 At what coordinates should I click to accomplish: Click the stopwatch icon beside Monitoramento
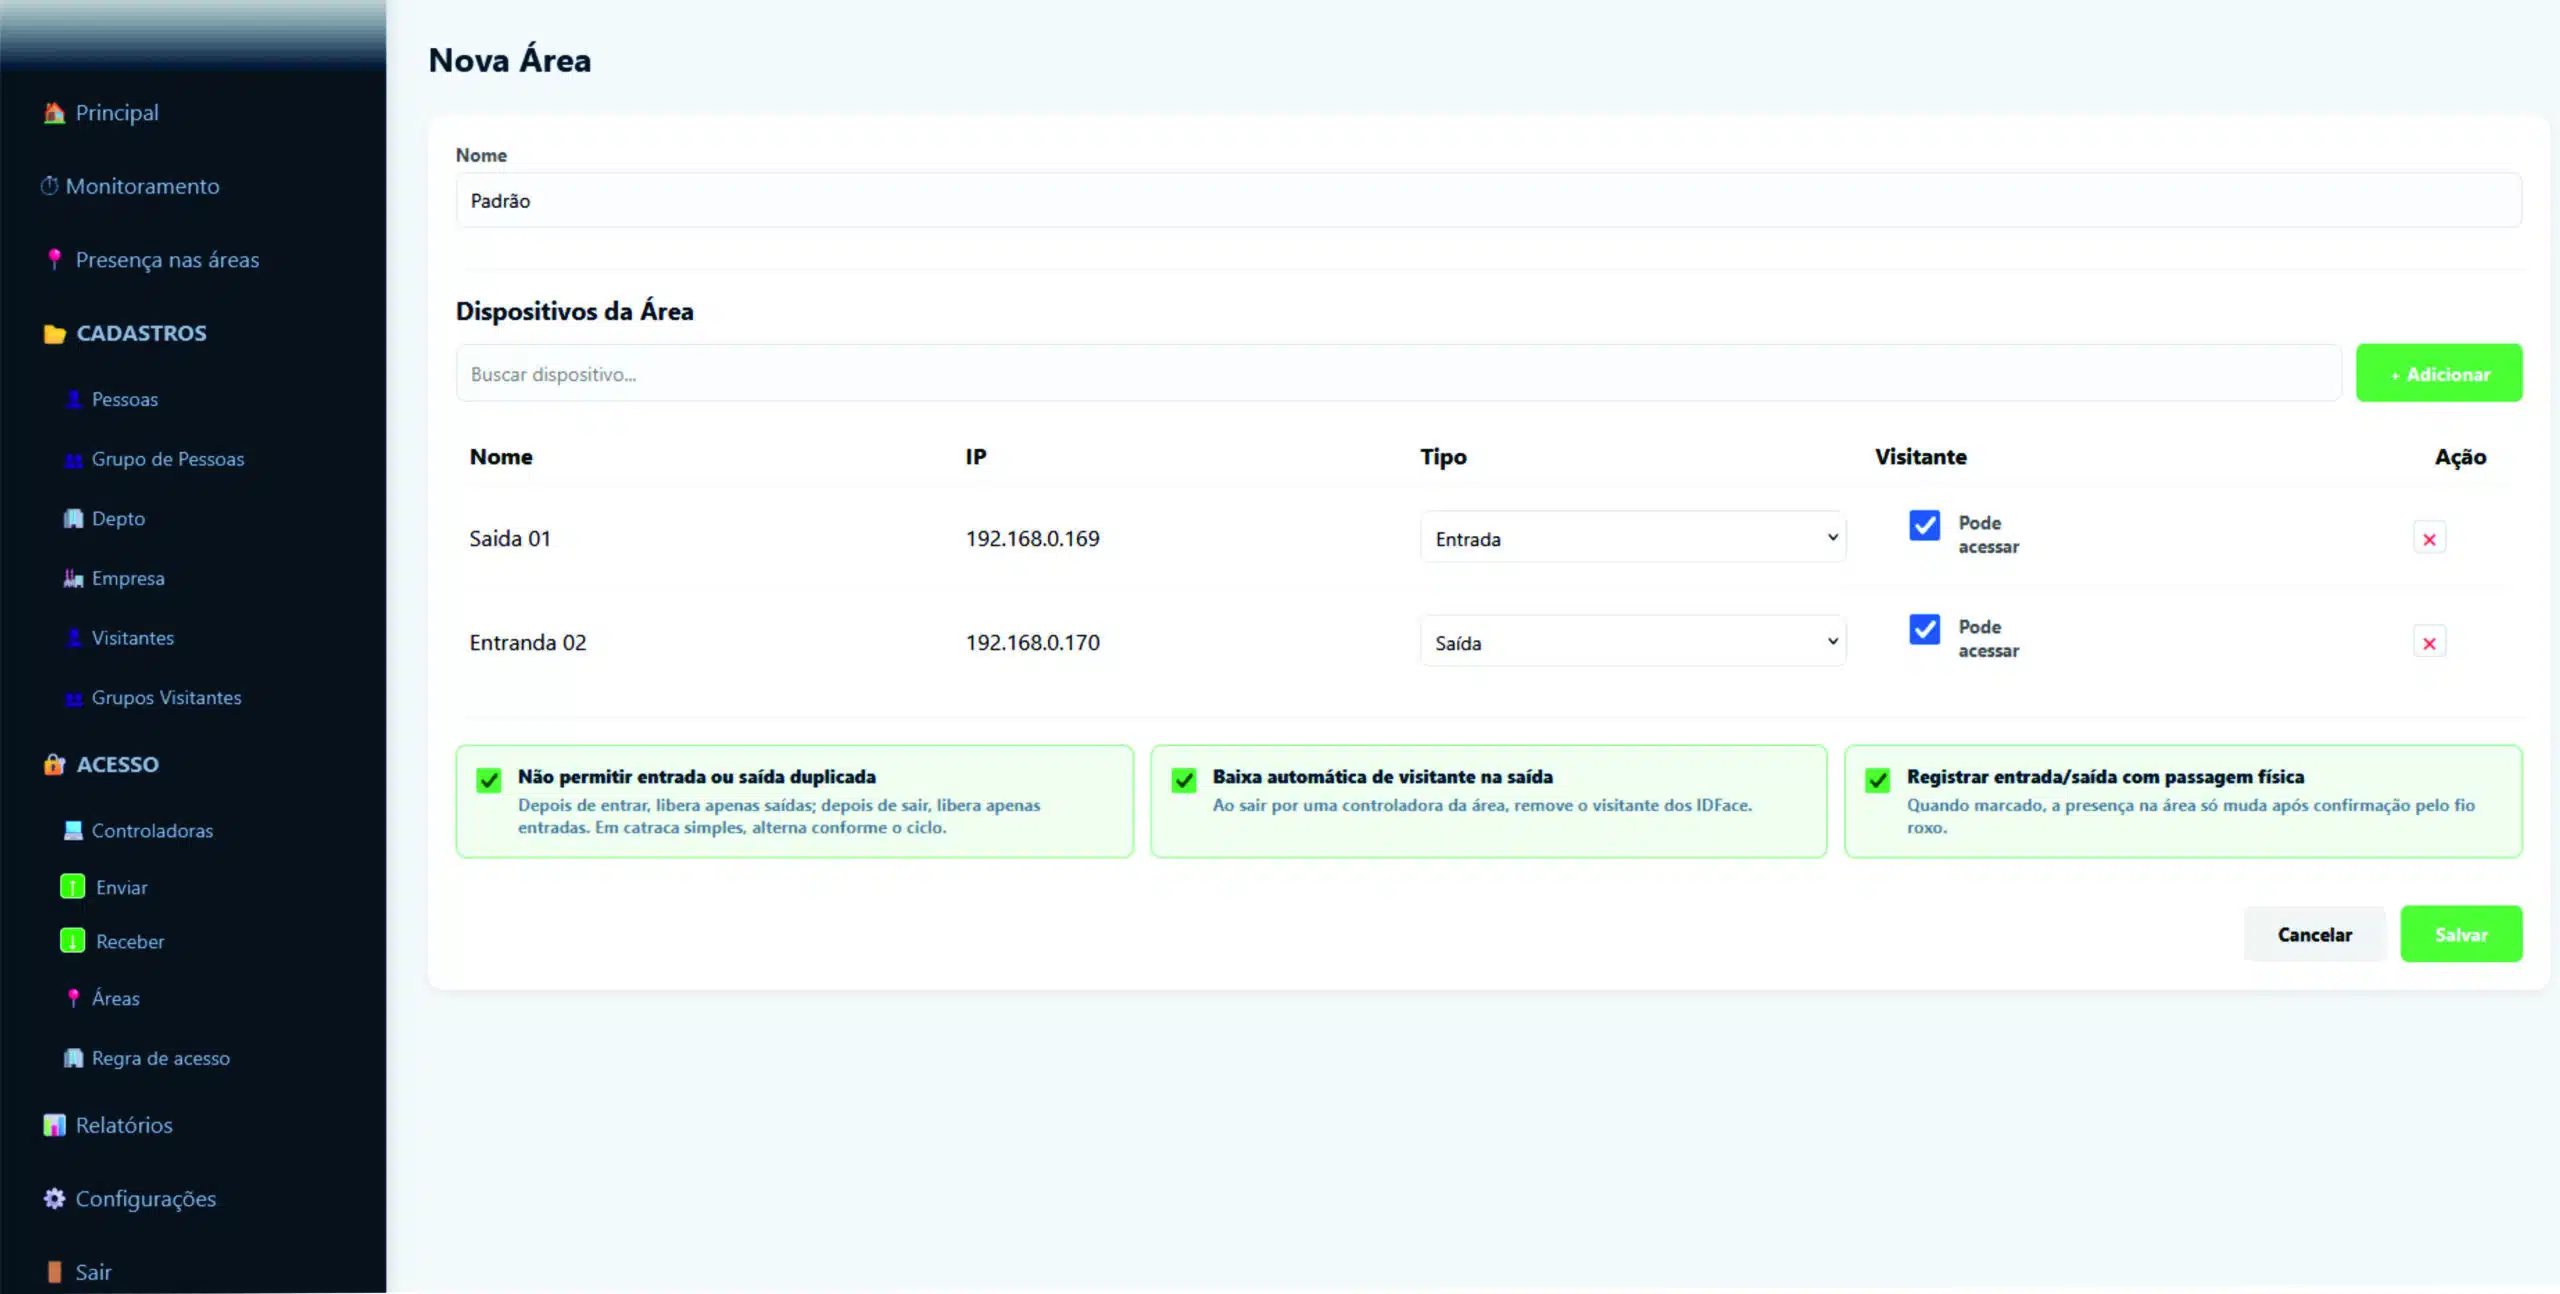tap(49, 186)
